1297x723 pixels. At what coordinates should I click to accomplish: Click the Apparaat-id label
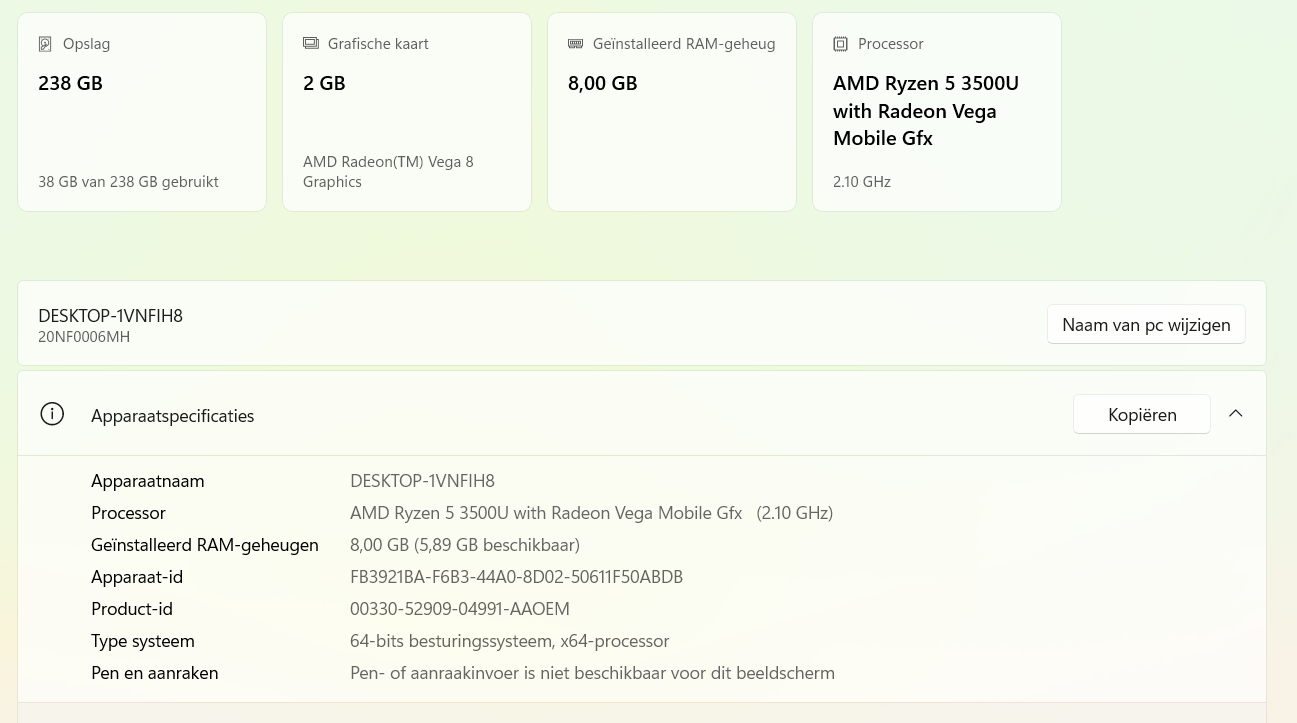pyautogui.click(x=137, y=577)
